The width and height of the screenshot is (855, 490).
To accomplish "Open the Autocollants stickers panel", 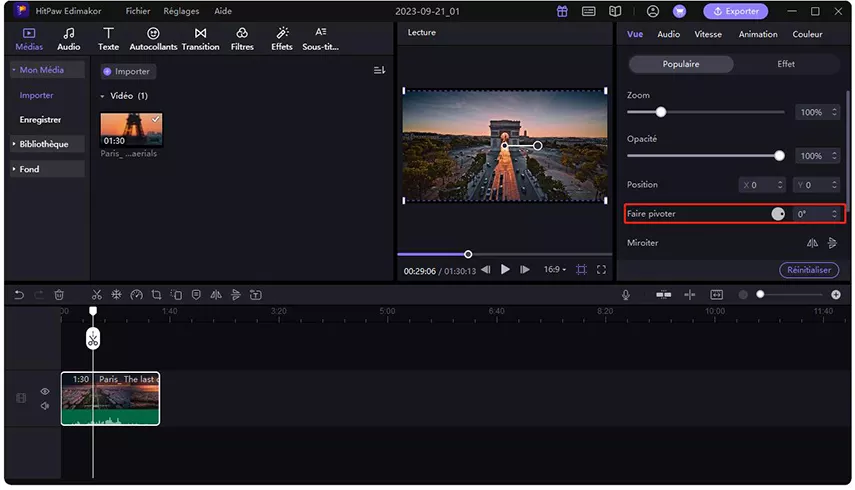I will coord(153,39).
